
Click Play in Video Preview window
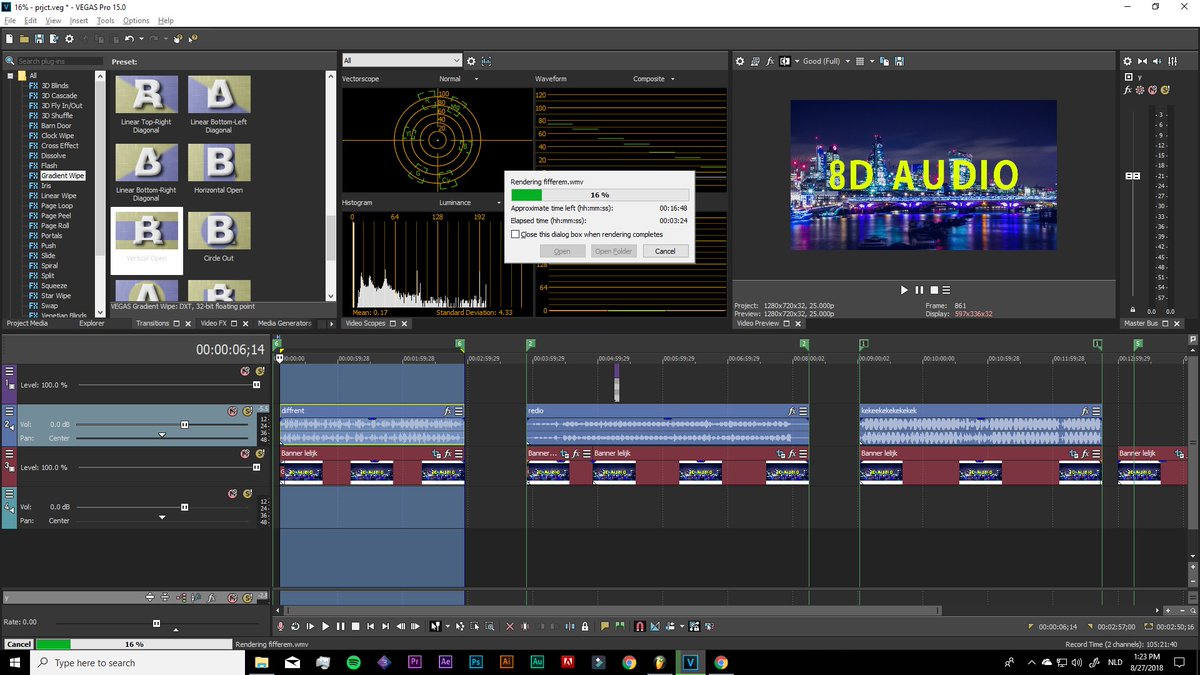(x=904, y=290)
